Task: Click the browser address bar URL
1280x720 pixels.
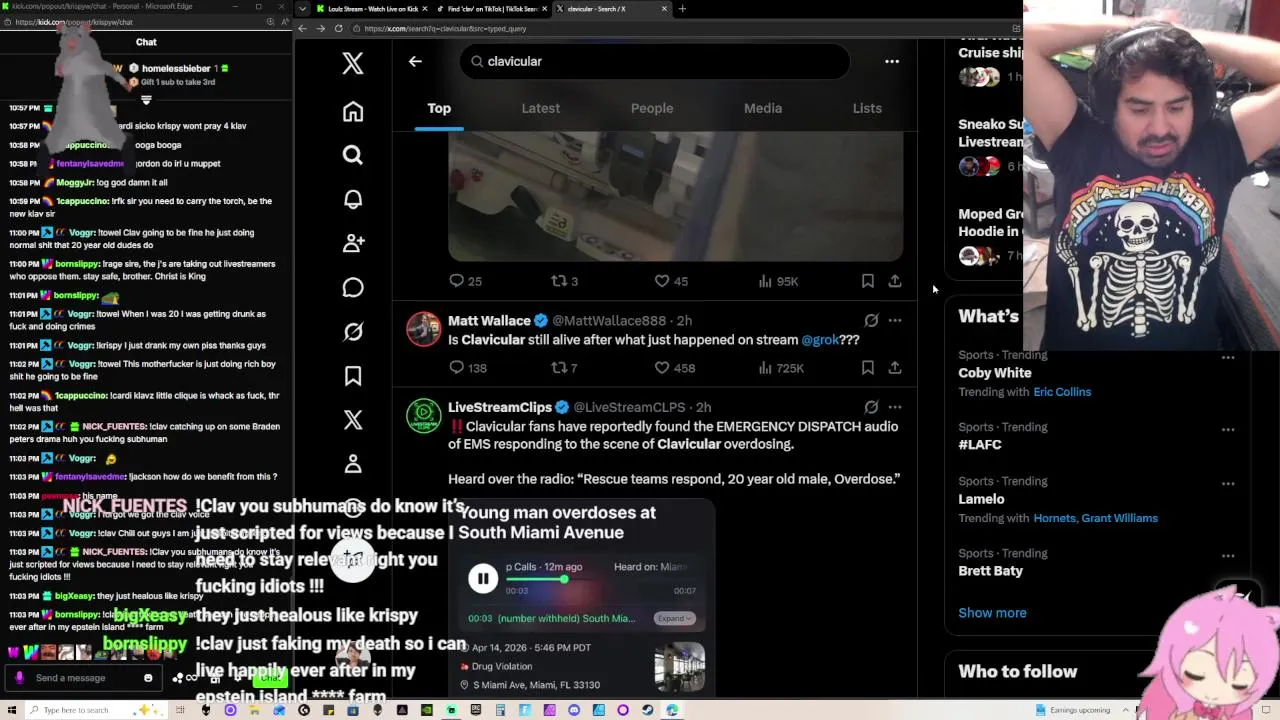Action: coord(445,28)
